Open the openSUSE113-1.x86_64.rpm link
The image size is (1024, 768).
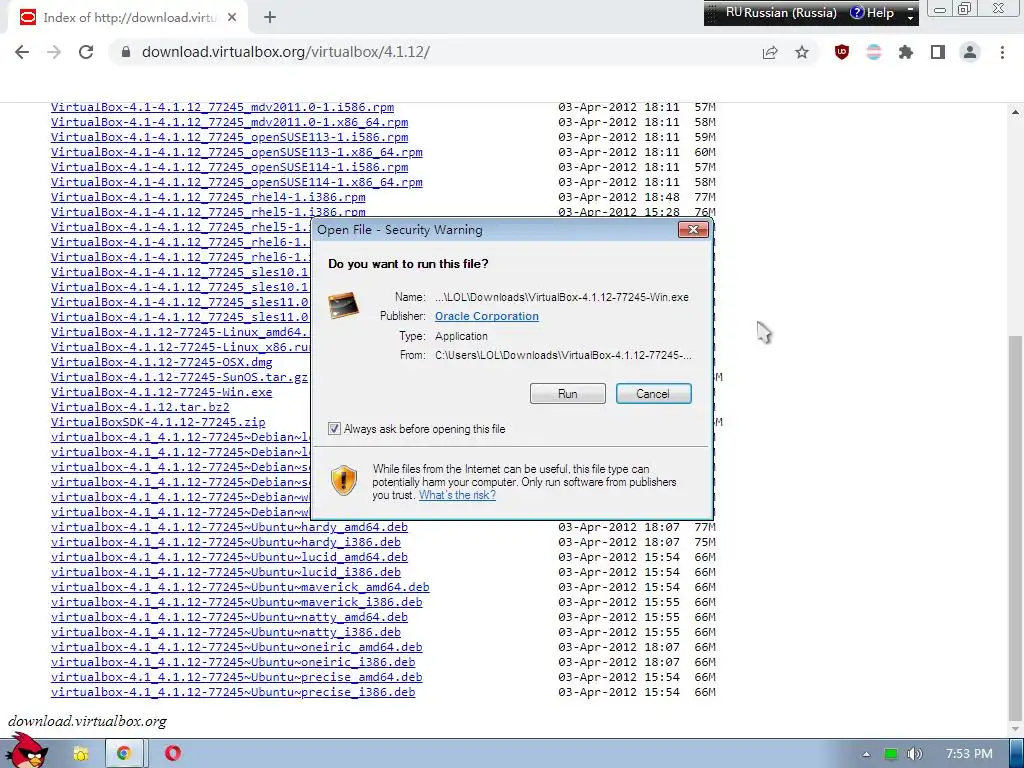click(236, 152)
